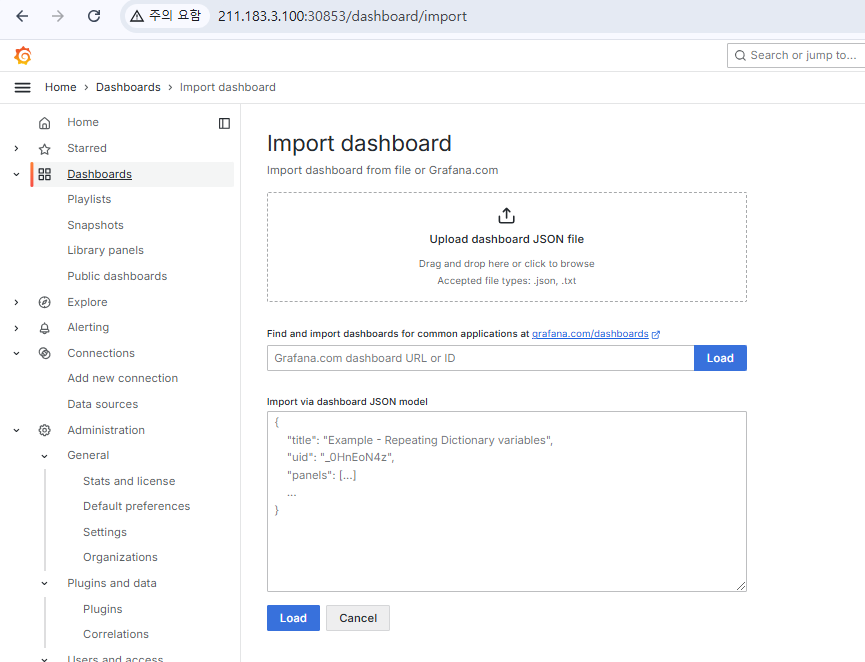Screen dimensions: 865x662
Task: Go to Home breadcrumb
Action: (x=61, y=87)
